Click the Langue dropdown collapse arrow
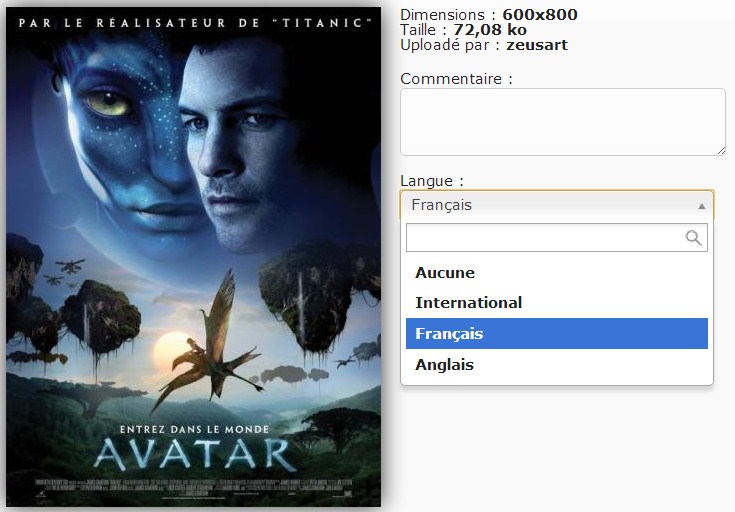Viewport: 735px width, 512px height. coord(701,206)
